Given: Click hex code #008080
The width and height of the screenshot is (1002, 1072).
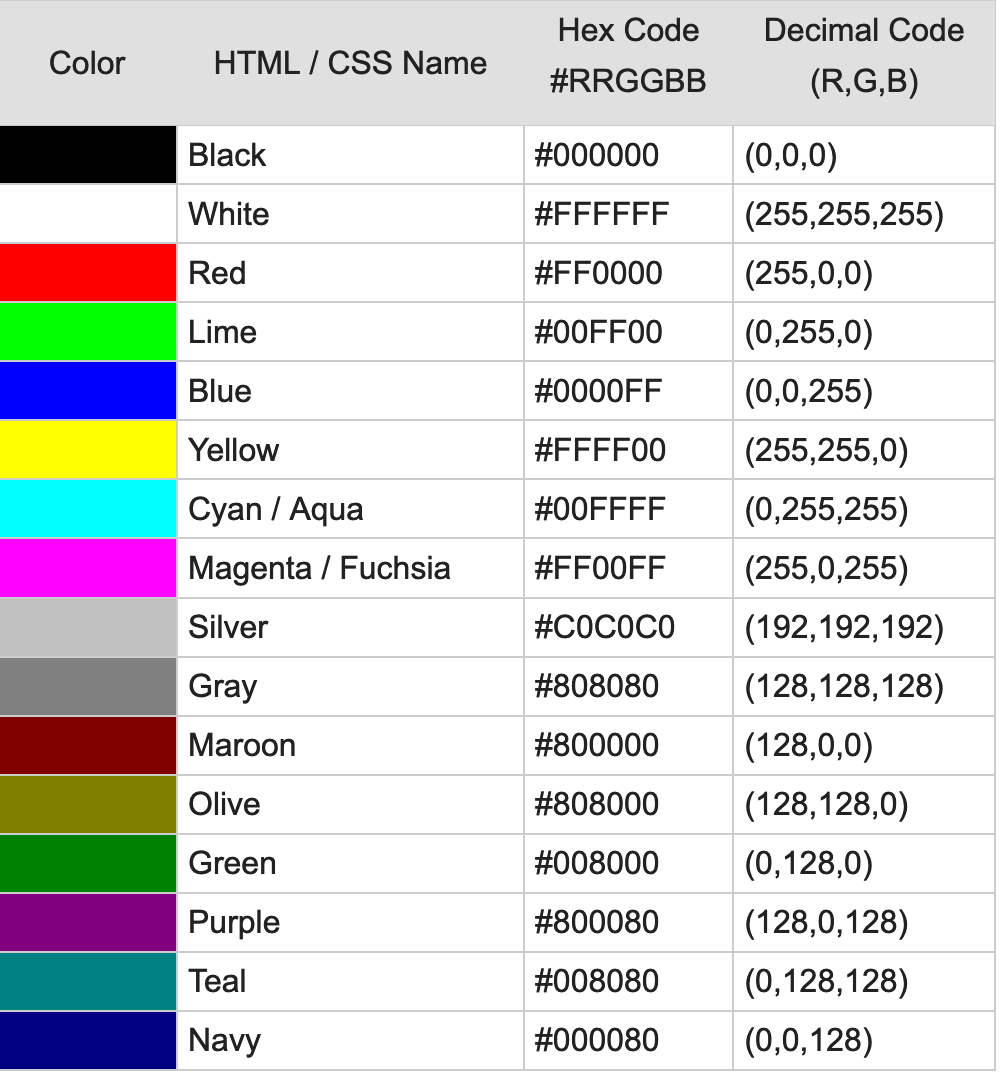Looking at the screenshot, I should pos(597,981).
